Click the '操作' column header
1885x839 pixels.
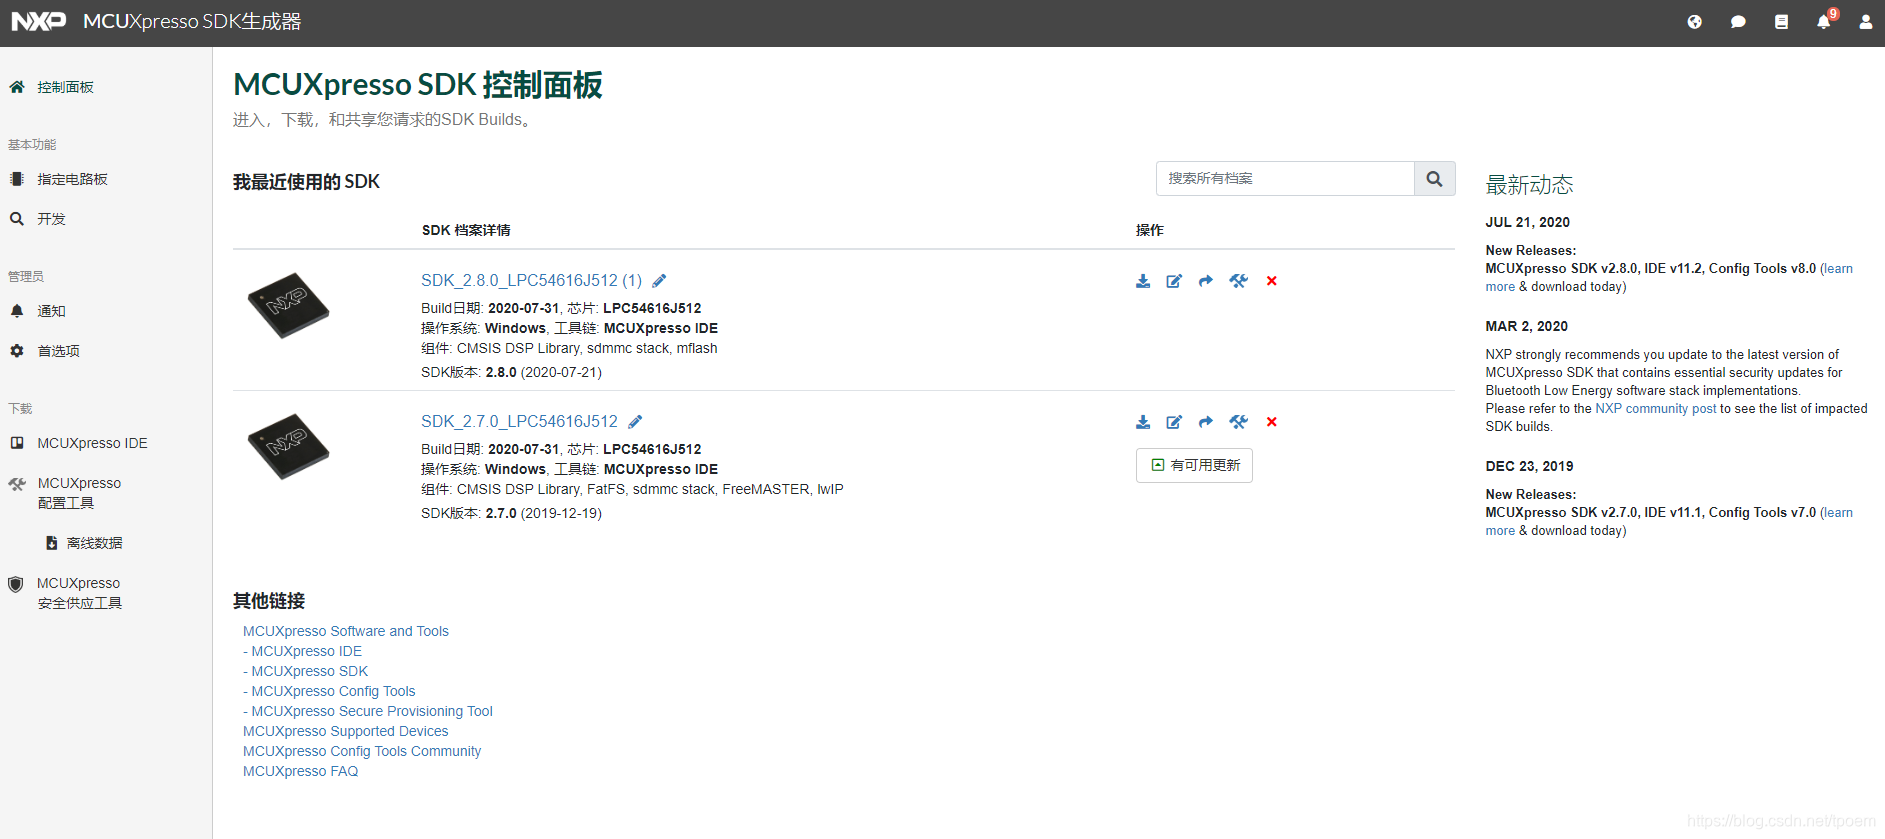(x=1150, y=230)
